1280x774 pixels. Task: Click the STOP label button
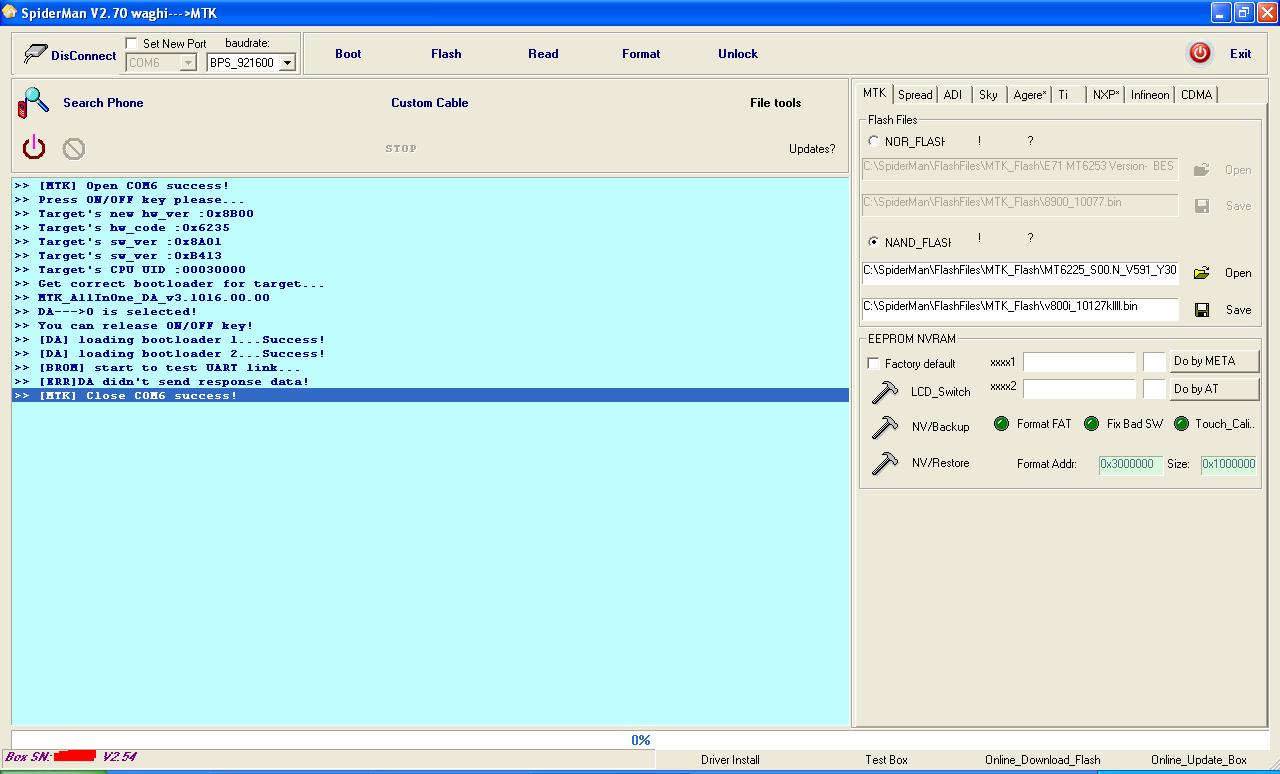point(401,149)
